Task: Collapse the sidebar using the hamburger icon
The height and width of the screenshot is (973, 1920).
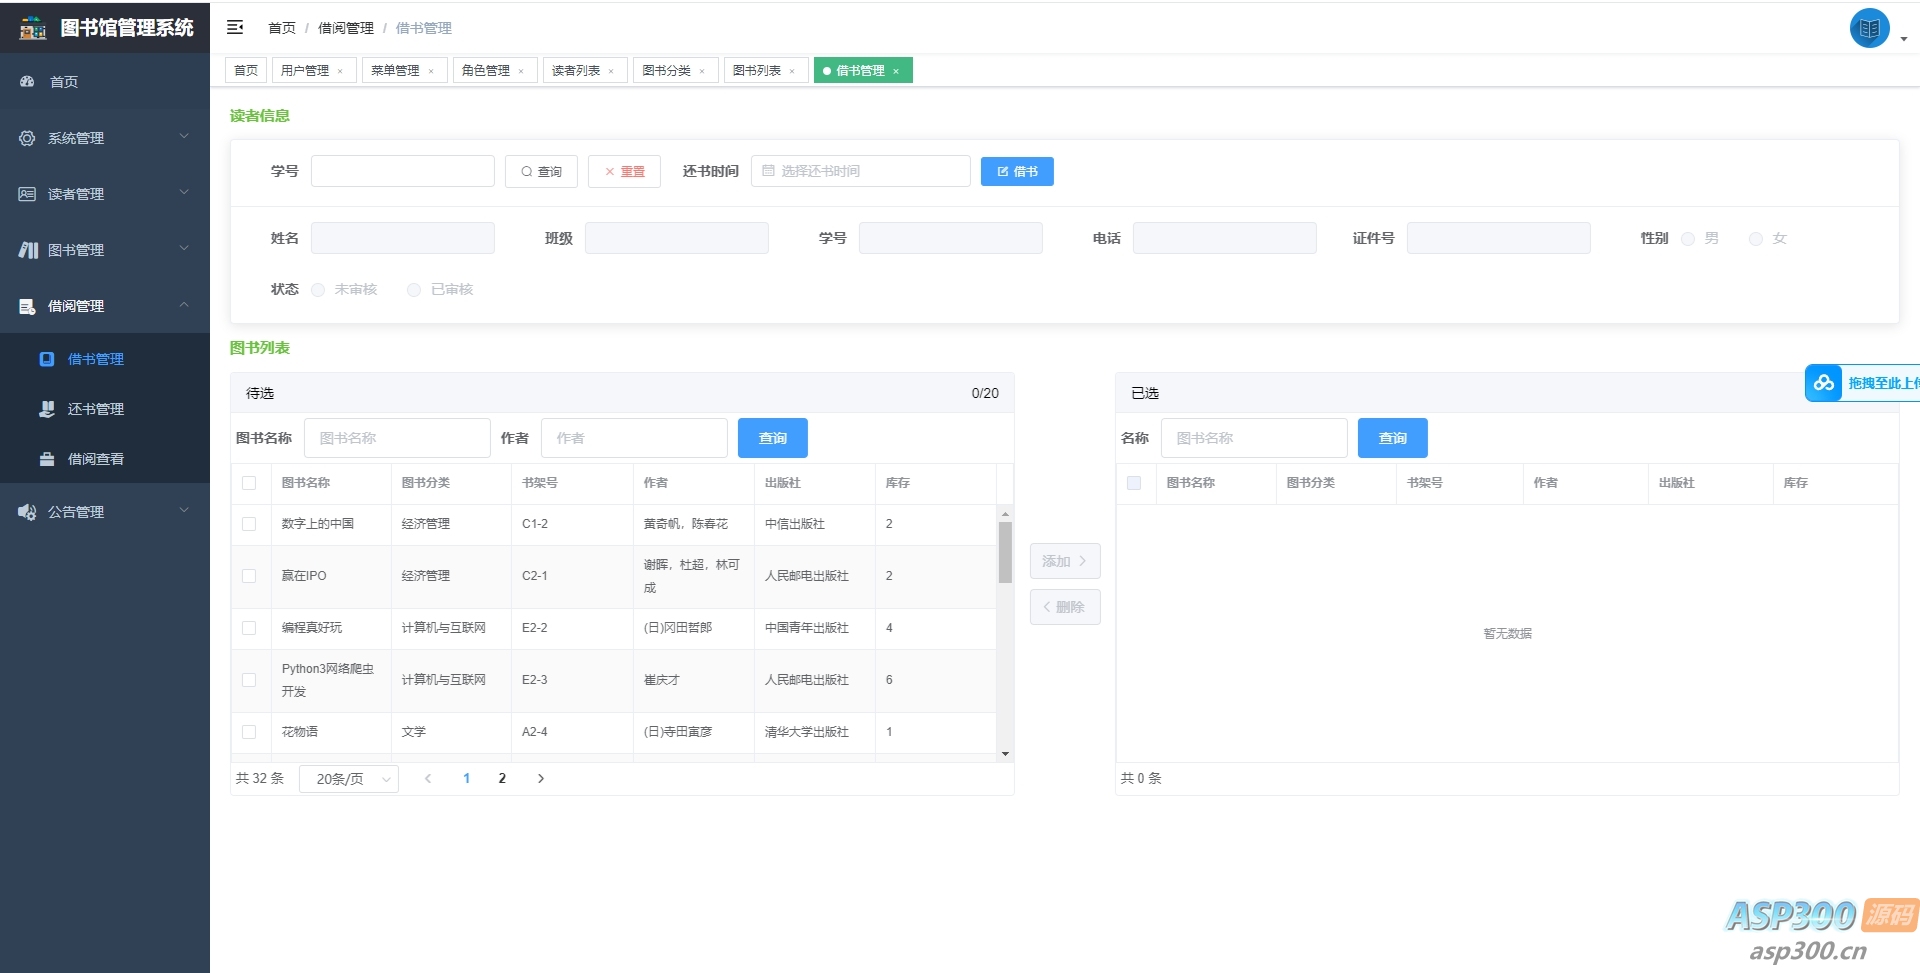Action: click(236, 27)
